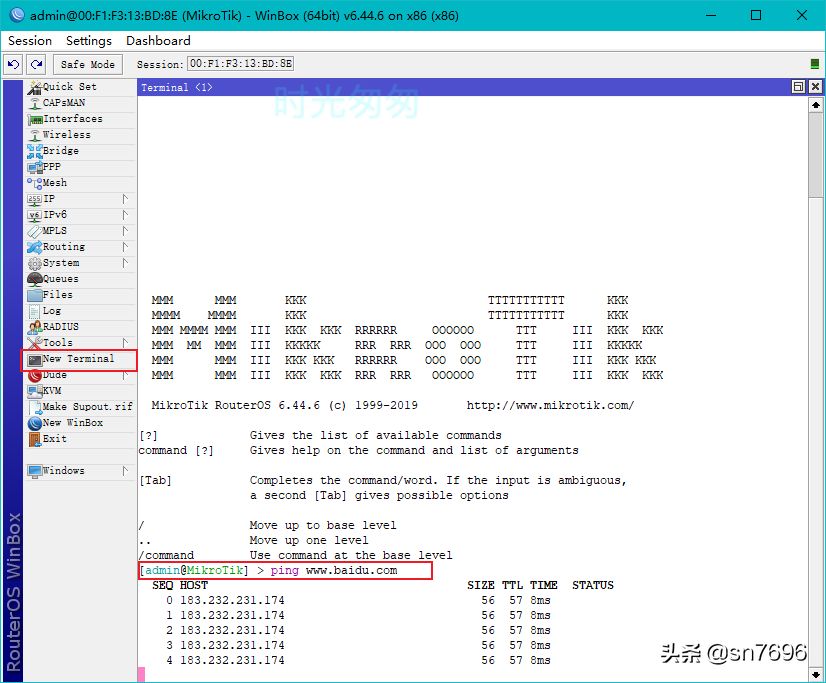Click terminal scrollbar down arrow

[x=816, y=674]
